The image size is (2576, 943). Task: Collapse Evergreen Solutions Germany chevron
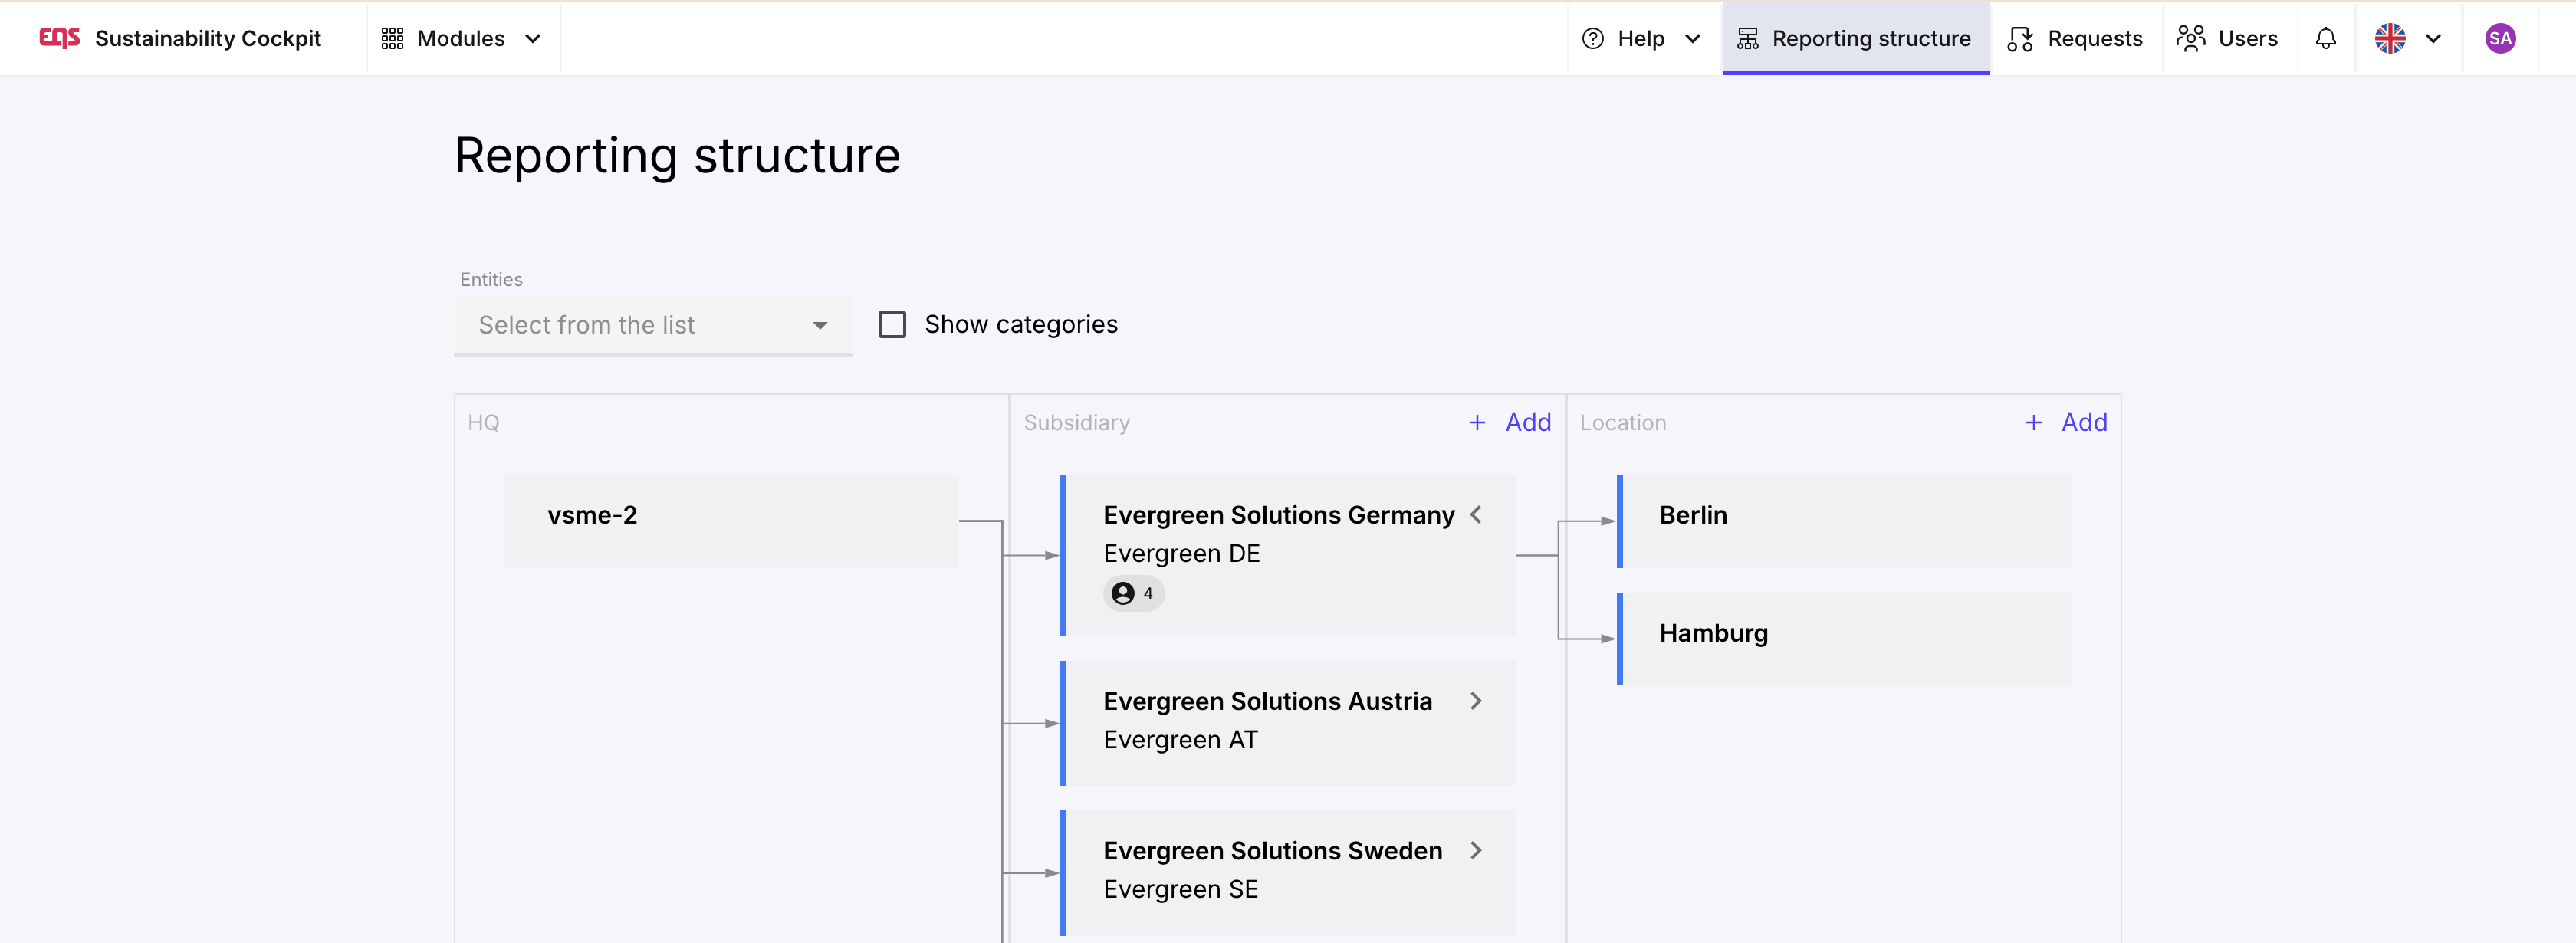pos(1475,515)
